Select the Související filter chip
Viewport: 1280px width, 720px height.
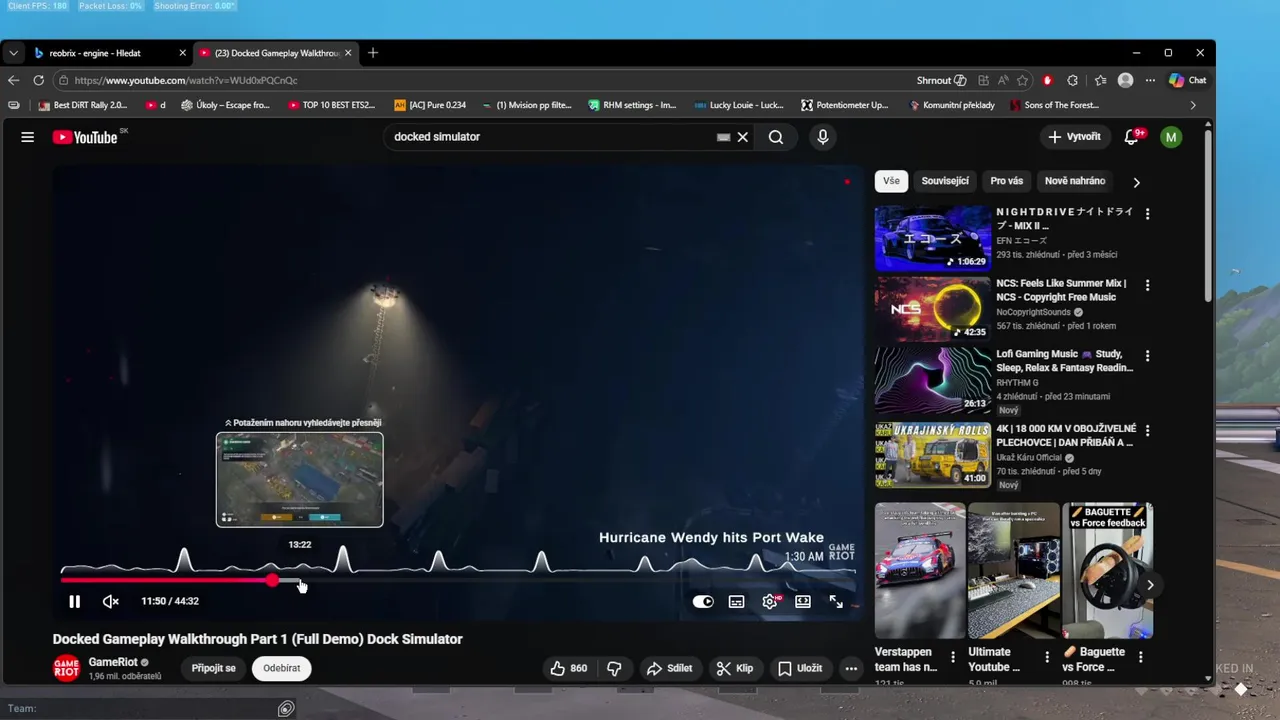(945, 181)
